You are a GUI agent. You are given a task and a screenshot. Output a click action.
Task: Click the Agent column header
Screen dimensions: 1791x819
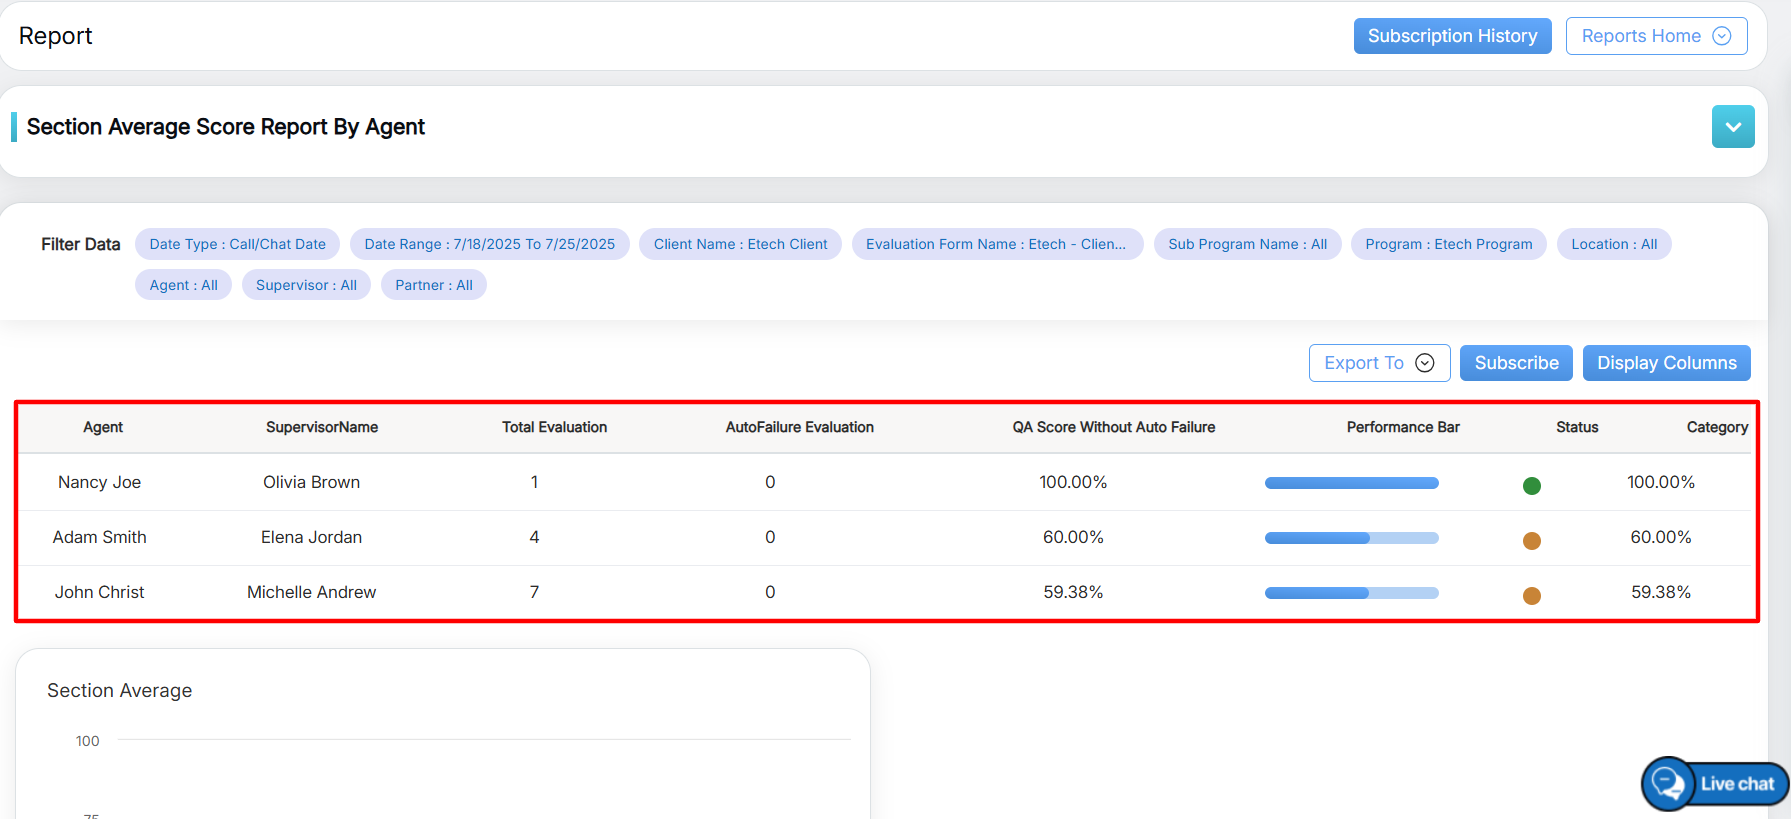pos(103,427)
